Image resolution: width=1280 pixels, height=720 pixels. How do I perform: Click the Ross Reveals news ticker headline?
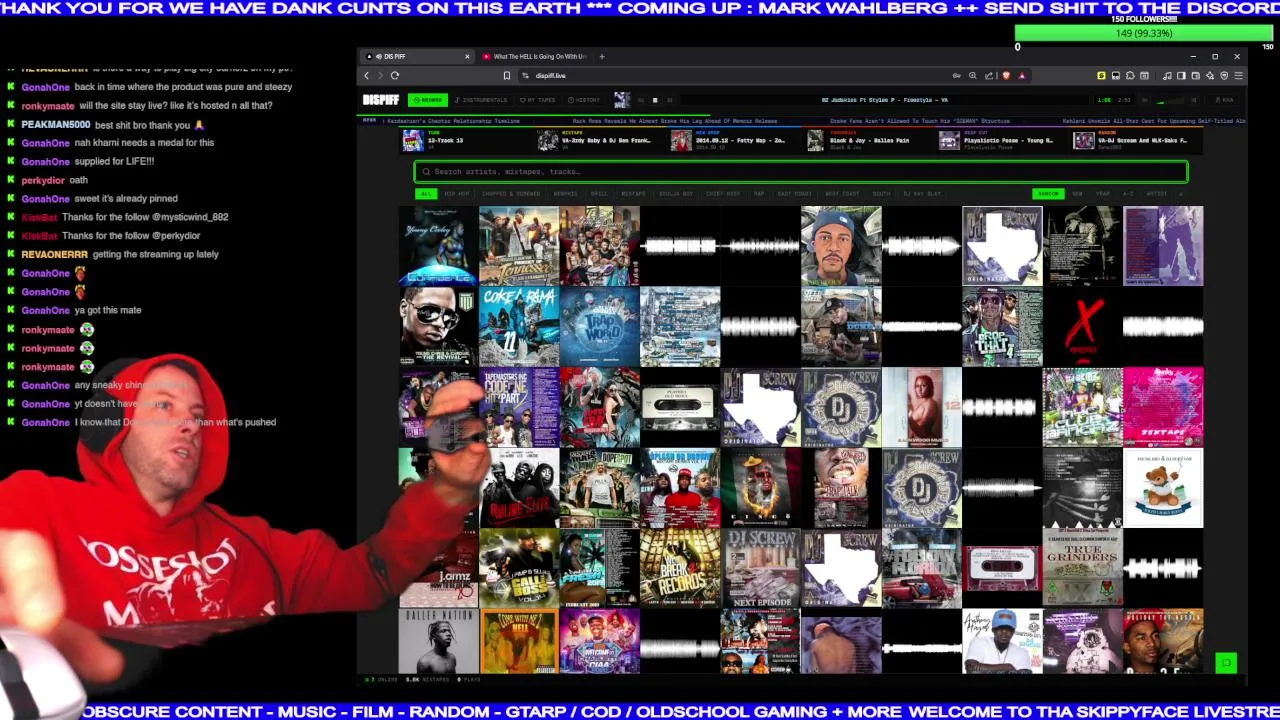(675, 121)
